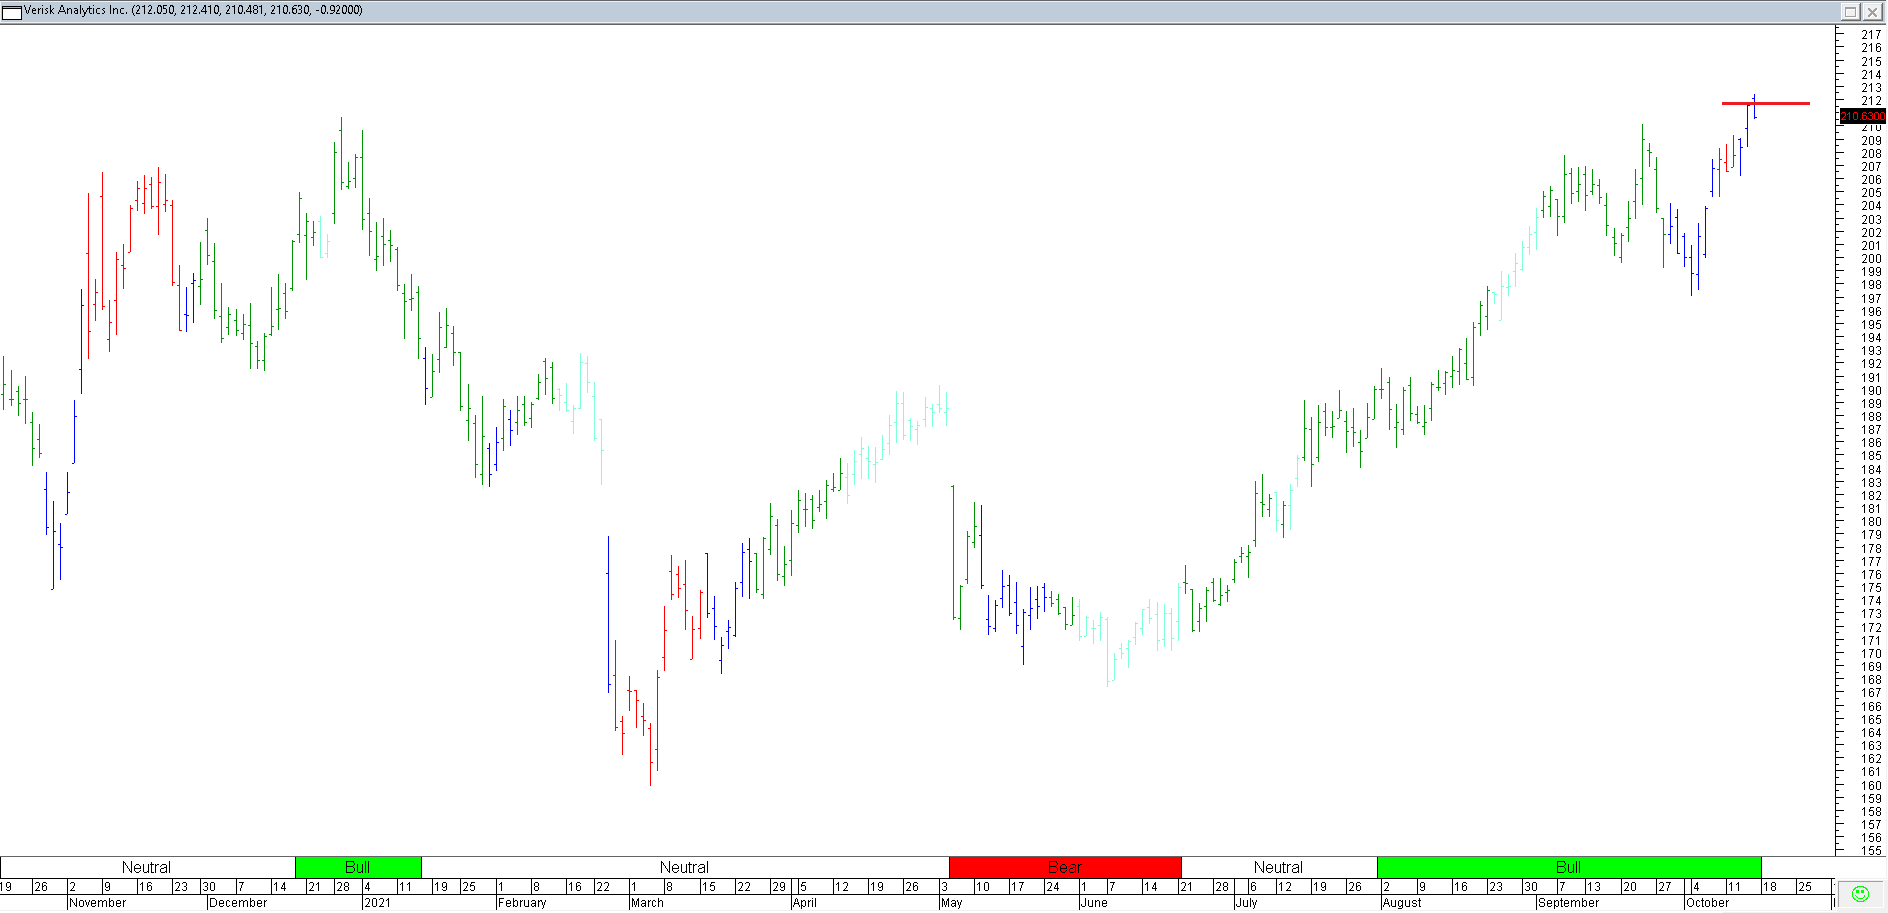Select the red Bear ribbon segment
The width and height of the screenshot is (1888, 913).
point(1065,867)
